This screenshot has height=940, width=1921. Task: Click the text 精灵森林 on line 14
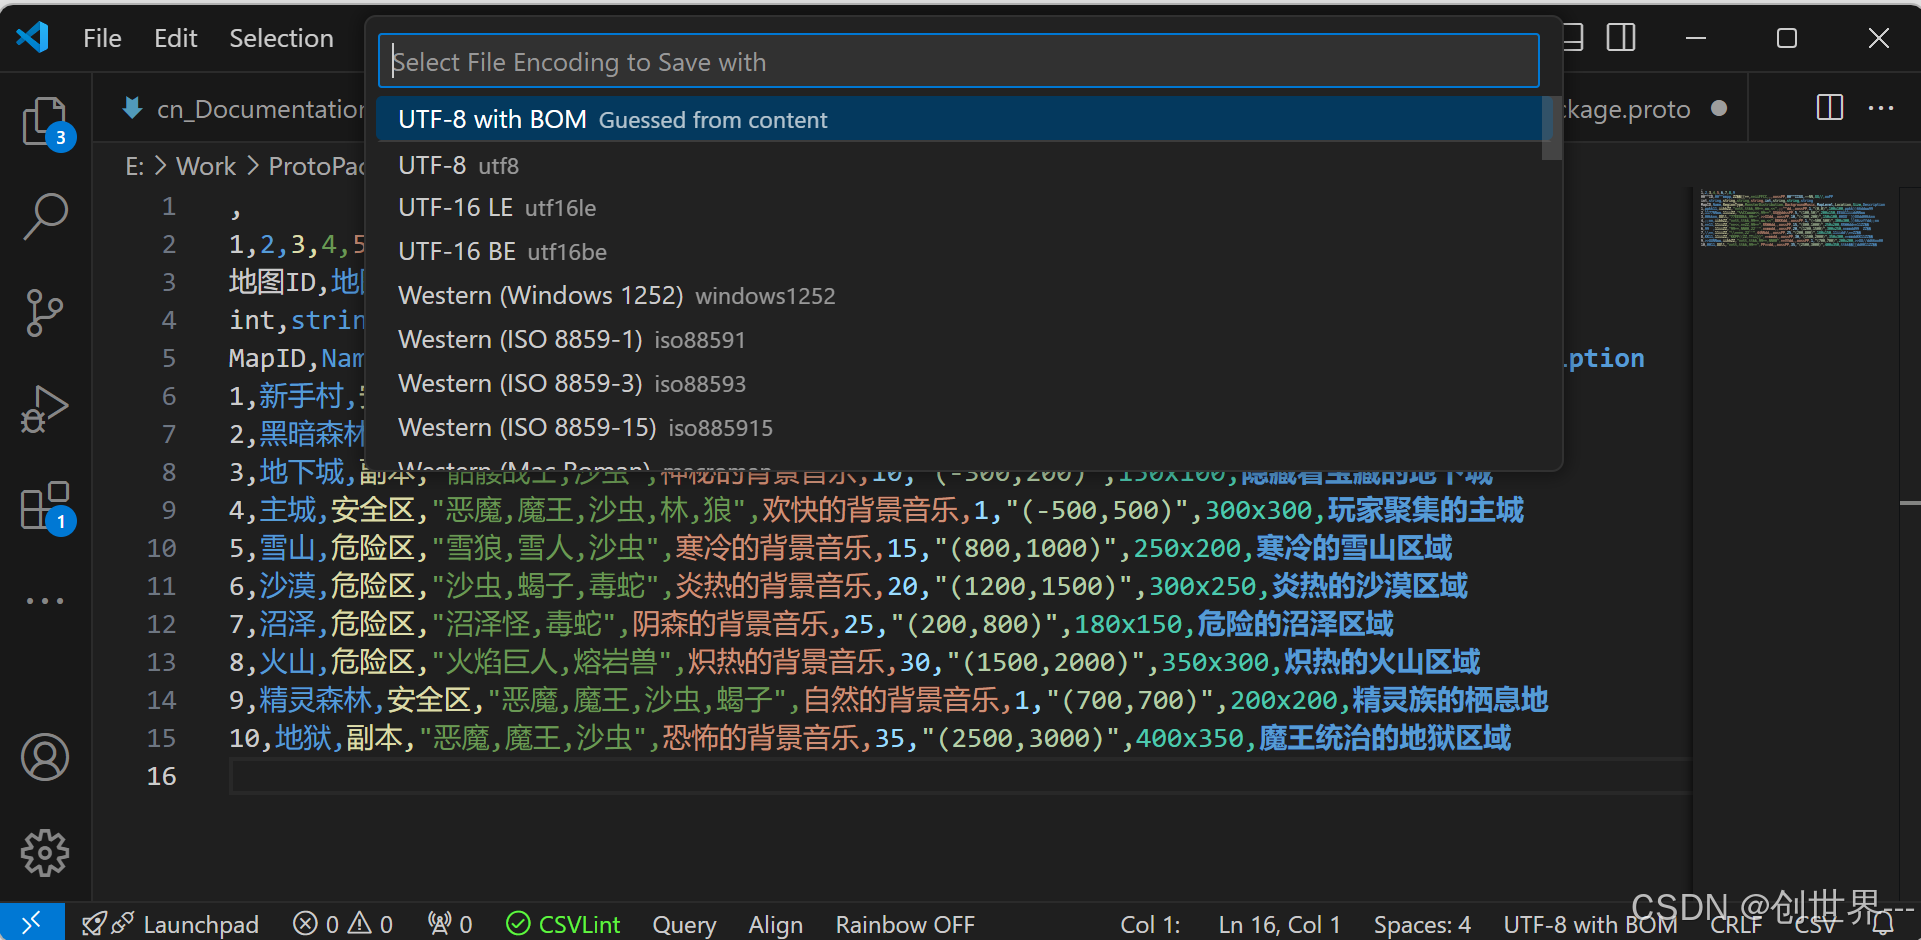(x=315, y=700)
